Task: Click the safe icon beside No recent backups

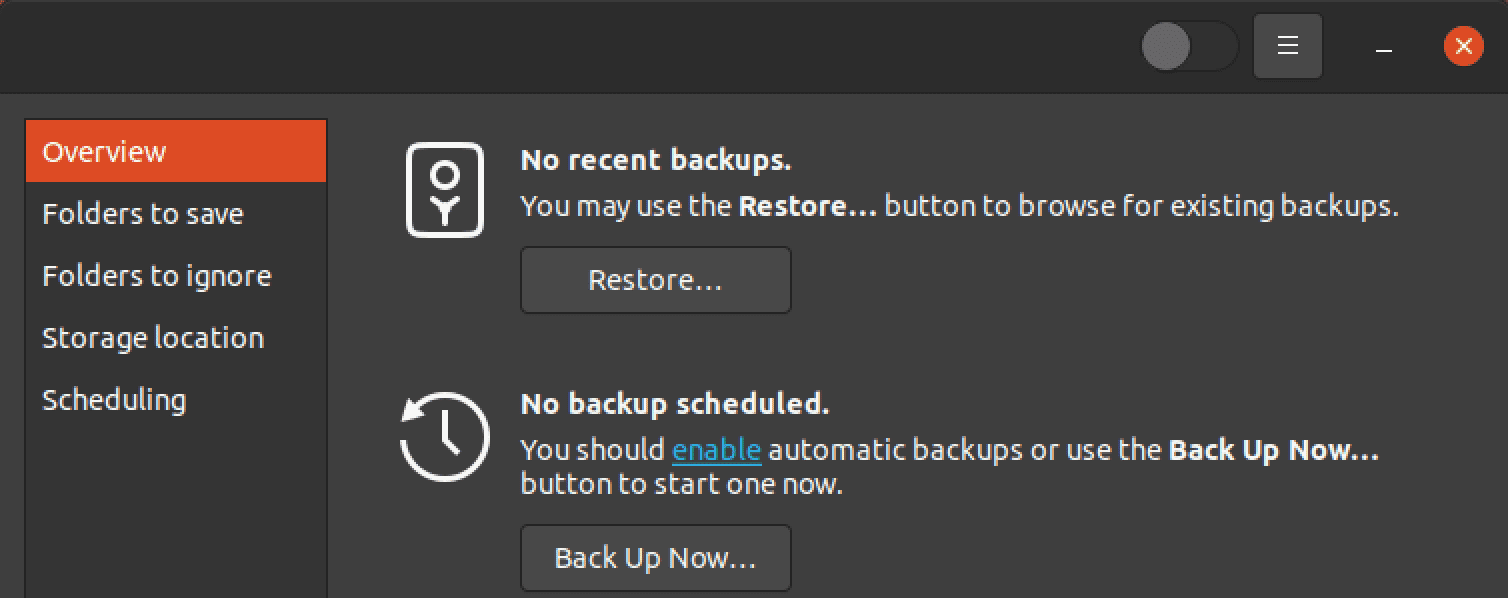Action: pos(445,190)
